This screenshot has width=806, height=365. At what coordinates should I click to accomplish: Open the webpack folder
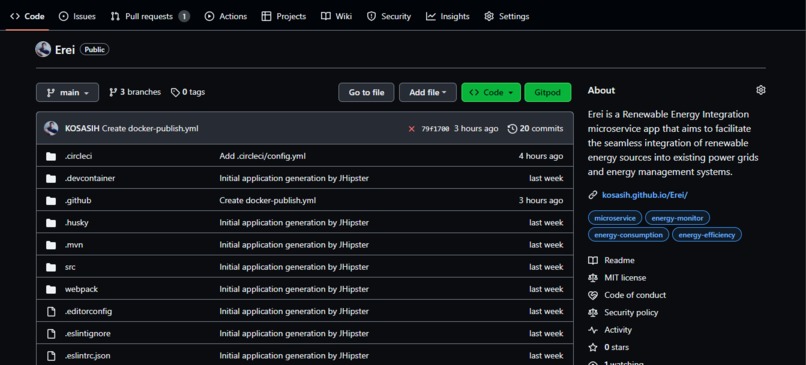coord(81,289)
